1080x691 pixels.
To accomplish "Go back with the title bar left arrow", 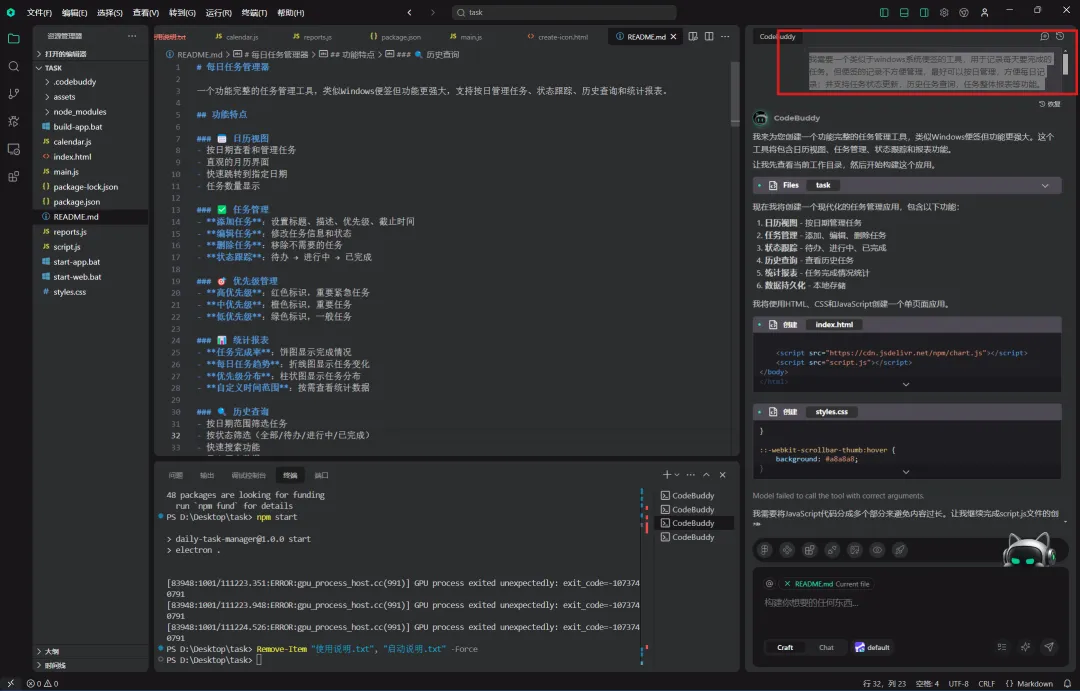I will (x=409, y=12).
